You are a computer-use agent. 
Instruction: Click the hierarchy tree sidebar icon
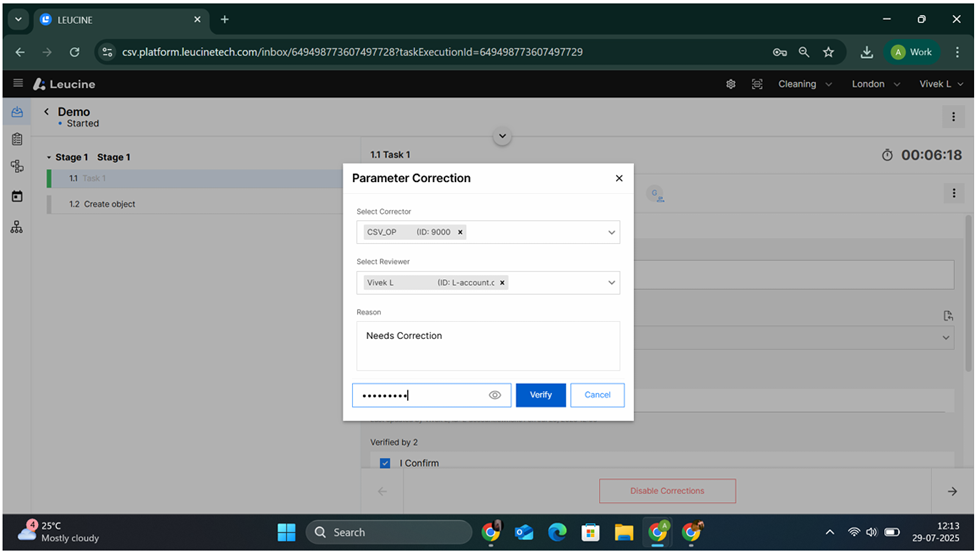point(17,227)
